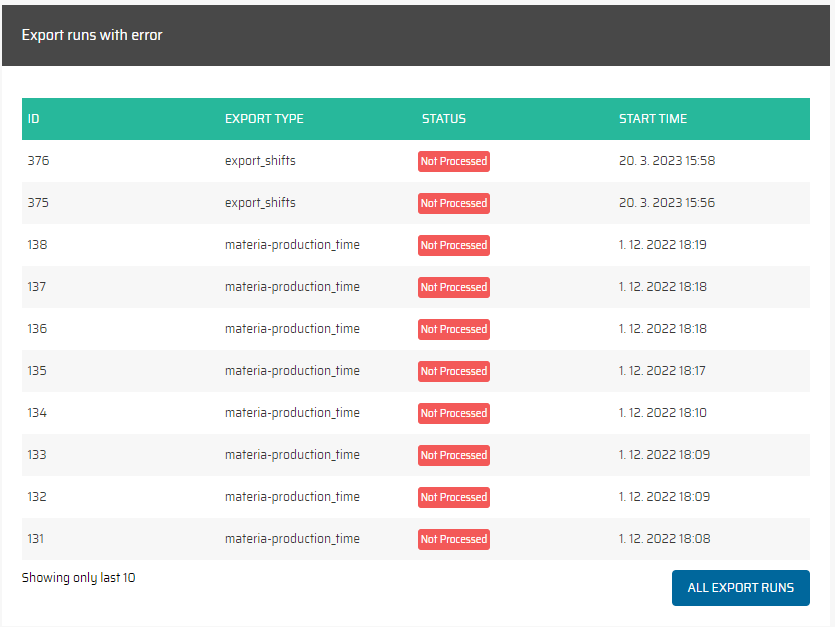
Task: Open export run ID 375
Action: (x=38, y=203)
